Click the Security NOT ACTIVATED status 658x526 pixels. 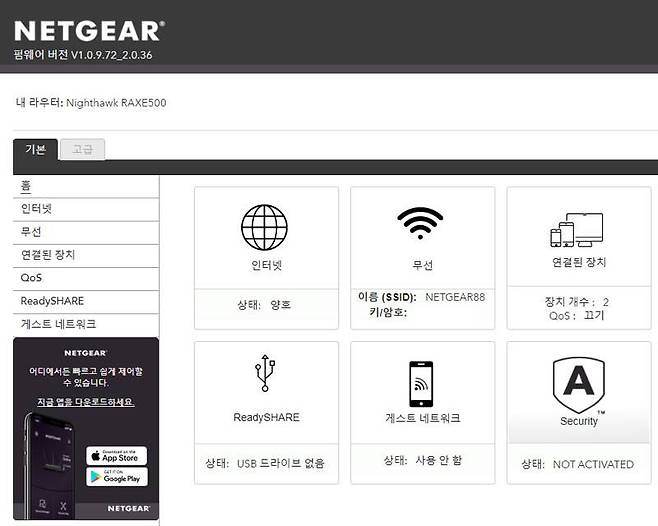(x=592, y=464)
